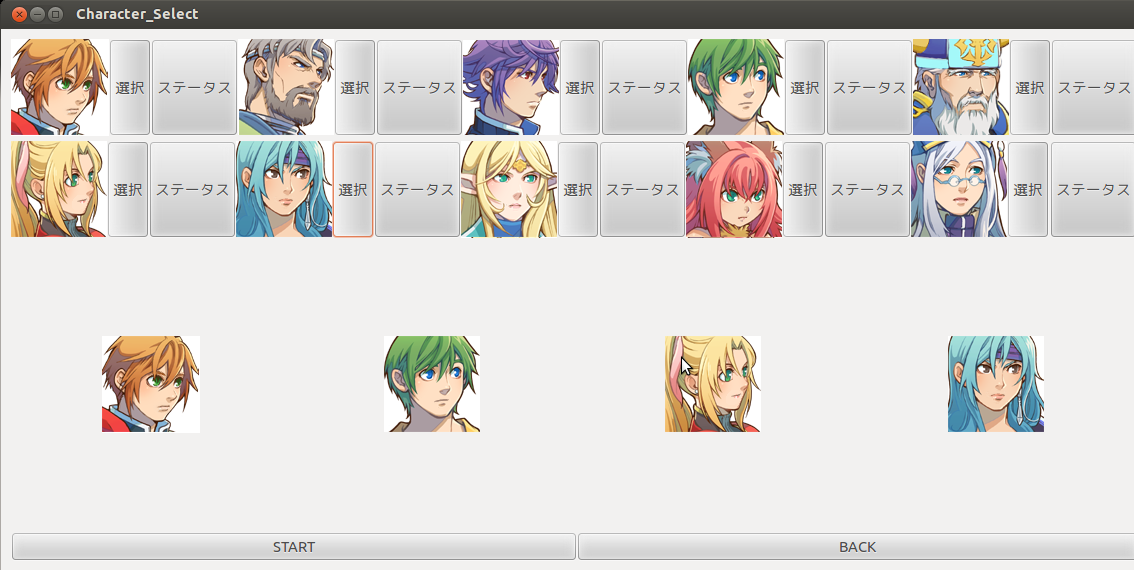This screenshot has width=1134, height=570.
Task: View ステータス of the blonde elf
Action: pos(642,190)
